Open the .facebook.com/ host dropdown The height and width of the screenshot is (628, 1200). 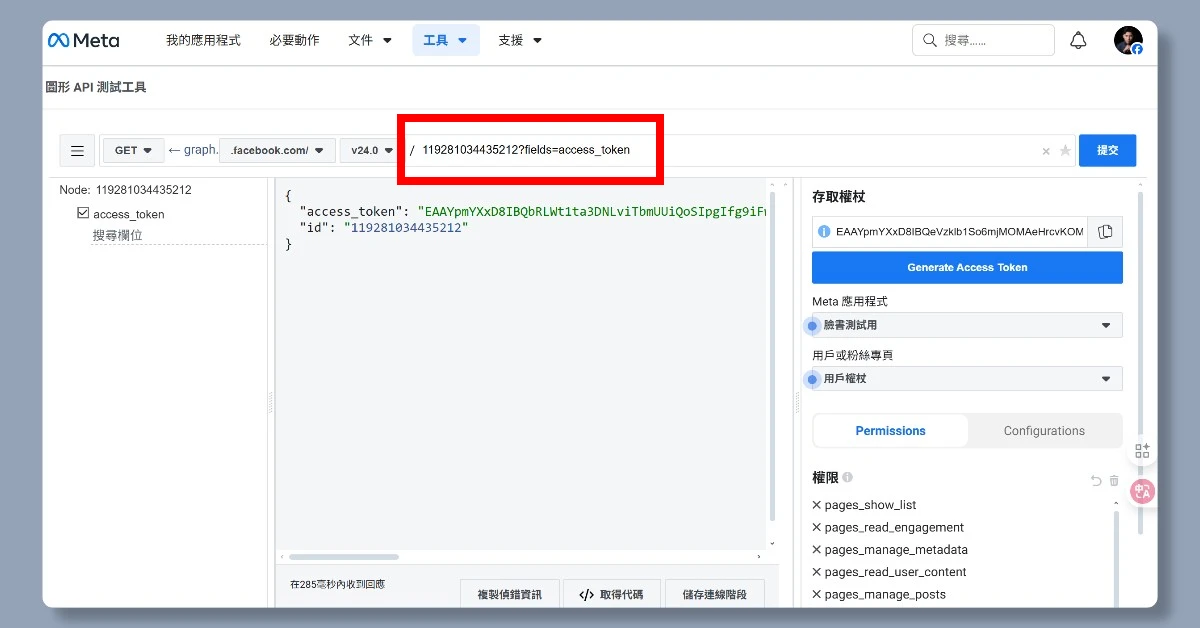pyautogui.click(x=277, y=151)
